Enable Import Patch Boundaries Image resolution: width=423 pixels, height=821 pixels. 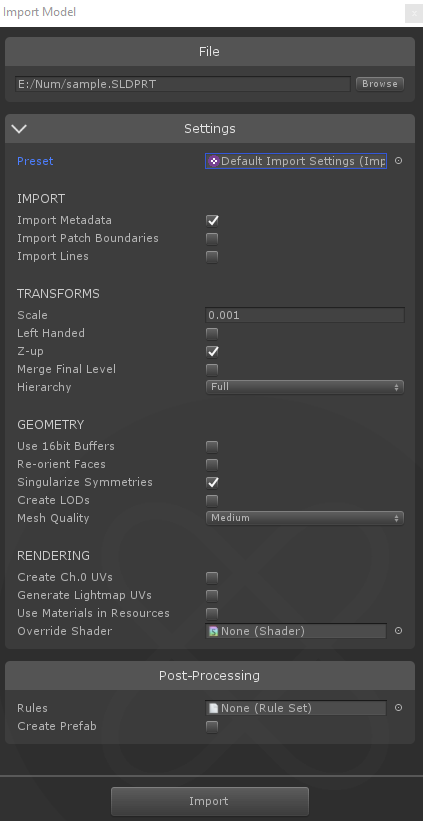click(x=212, y=239)
